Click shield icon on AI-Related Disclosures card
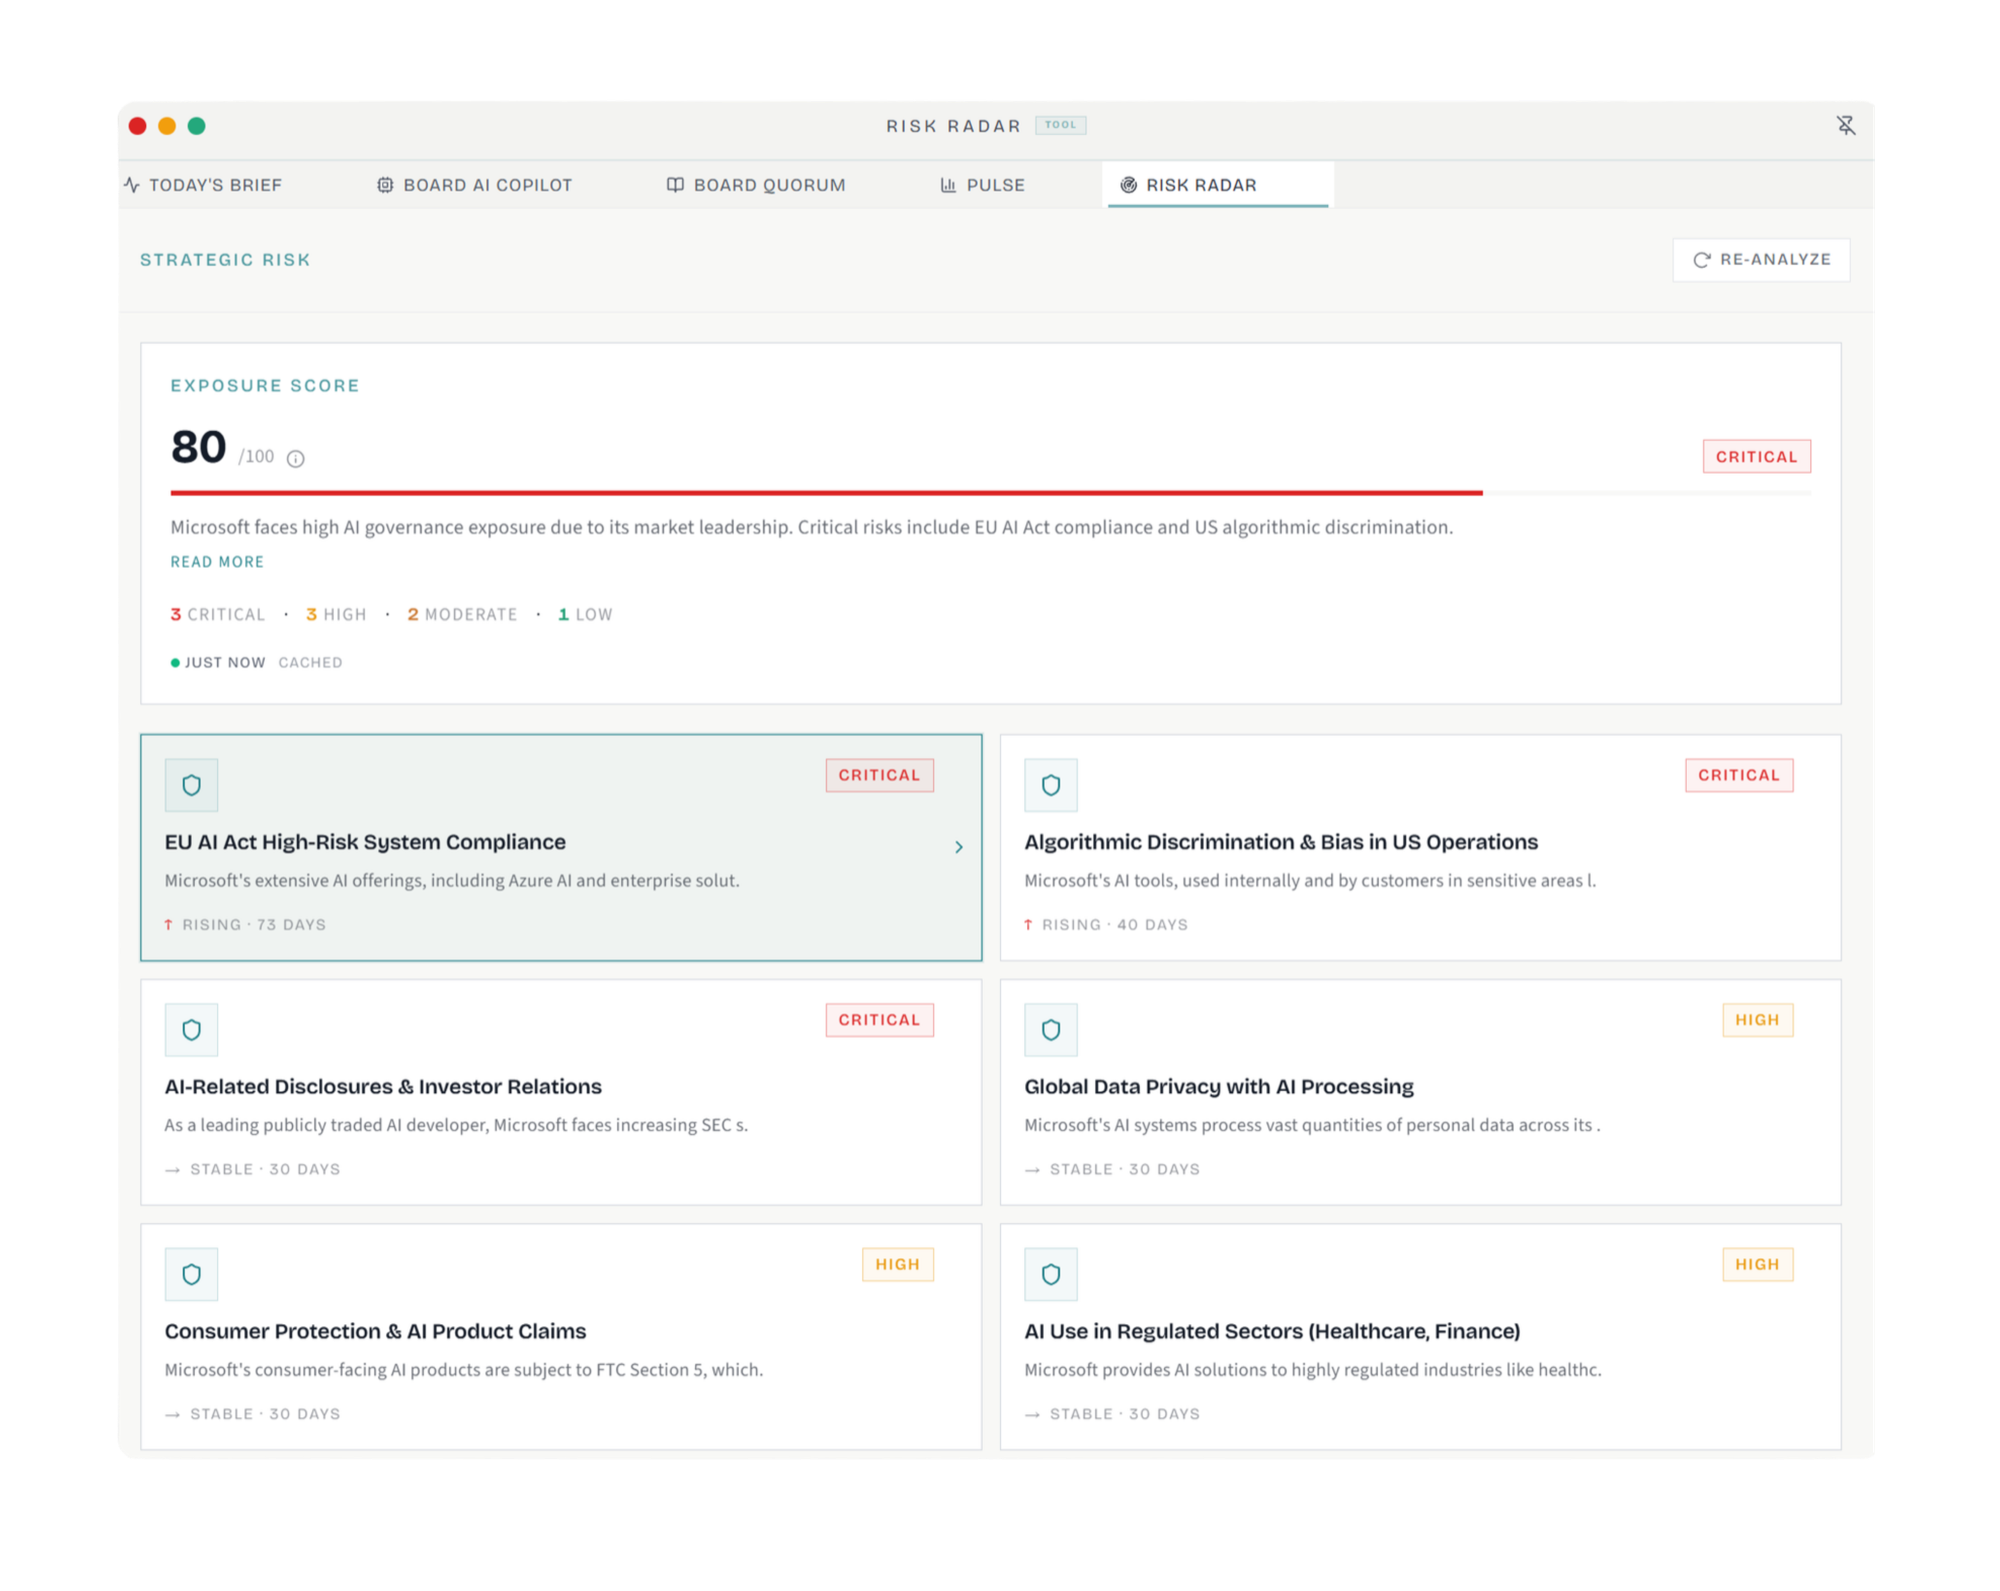This screenshot has height=1591, width=2000. pos(191,1030)
